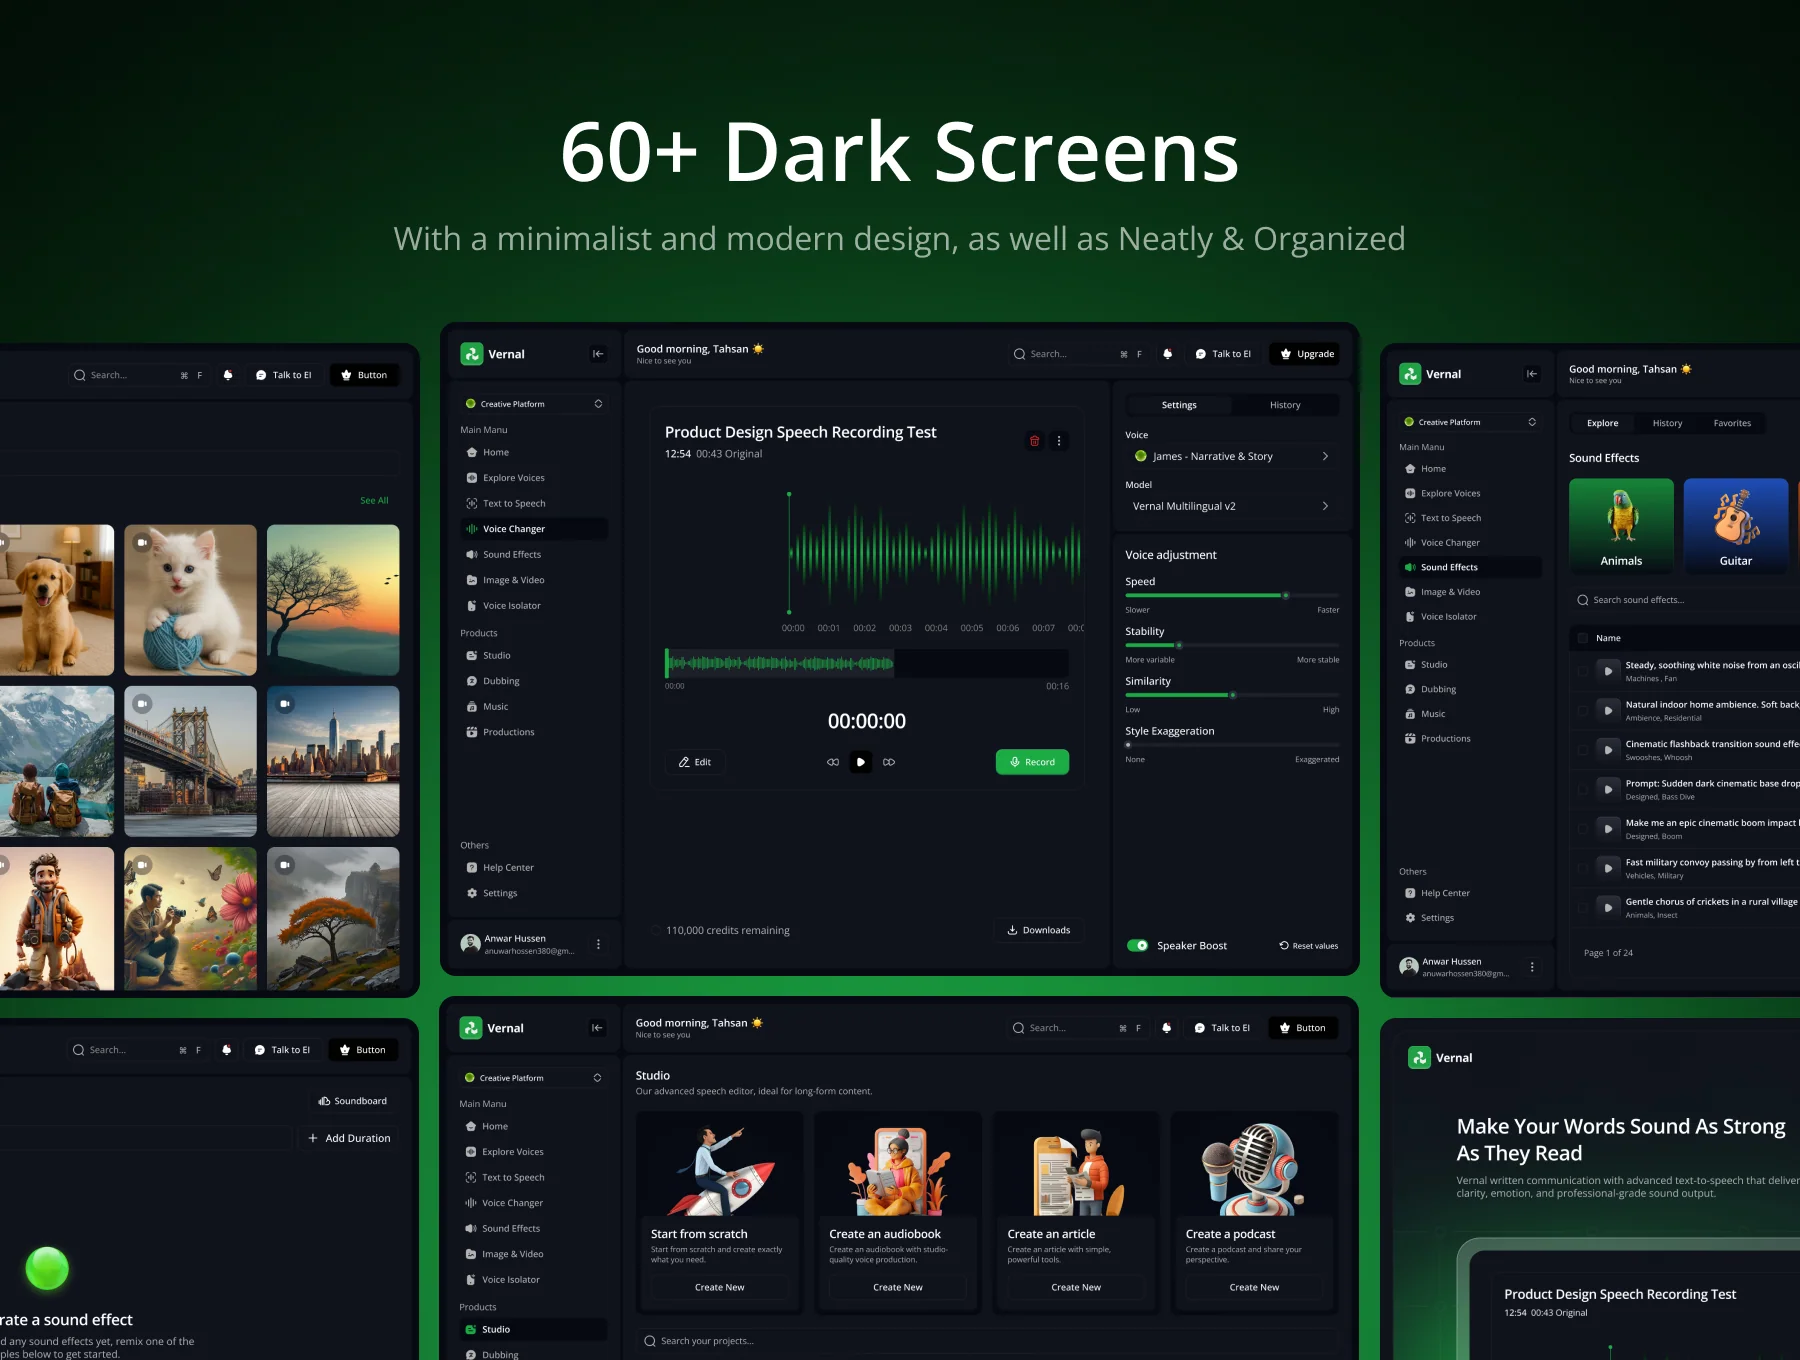Click Soundboard button in bottom-left window
Screen dimensions: 1800x1360
pyautogui.click(x=353, y=1101)
